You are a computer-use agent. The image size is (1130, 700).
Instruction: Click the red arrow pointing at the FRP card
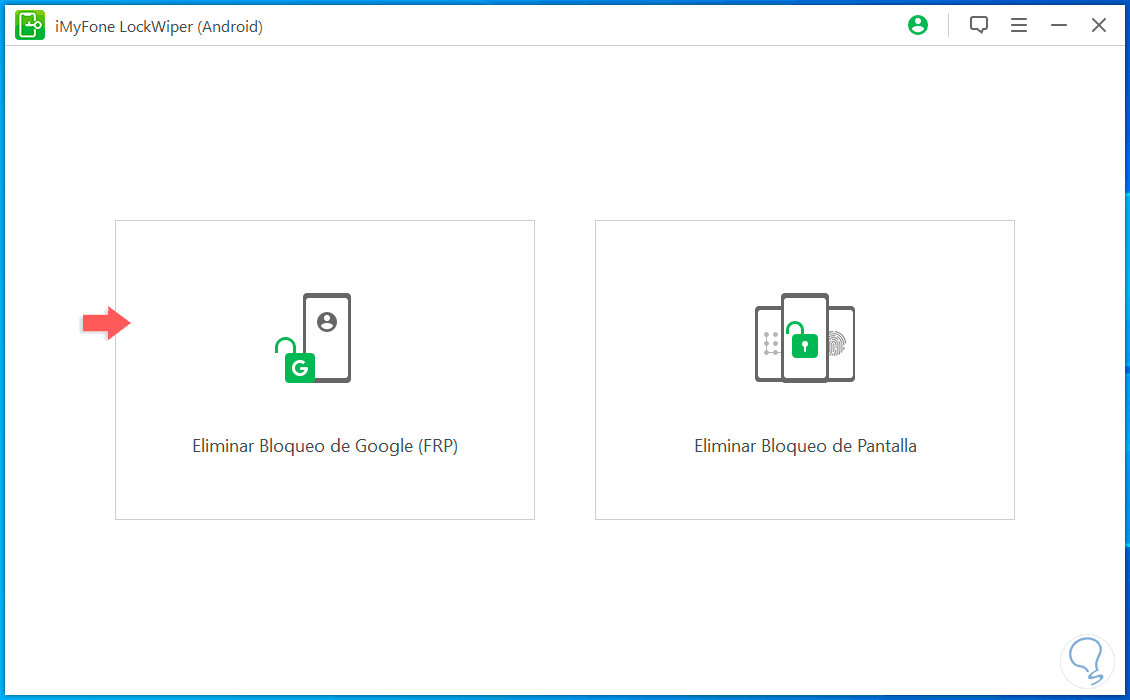point(105,322)
